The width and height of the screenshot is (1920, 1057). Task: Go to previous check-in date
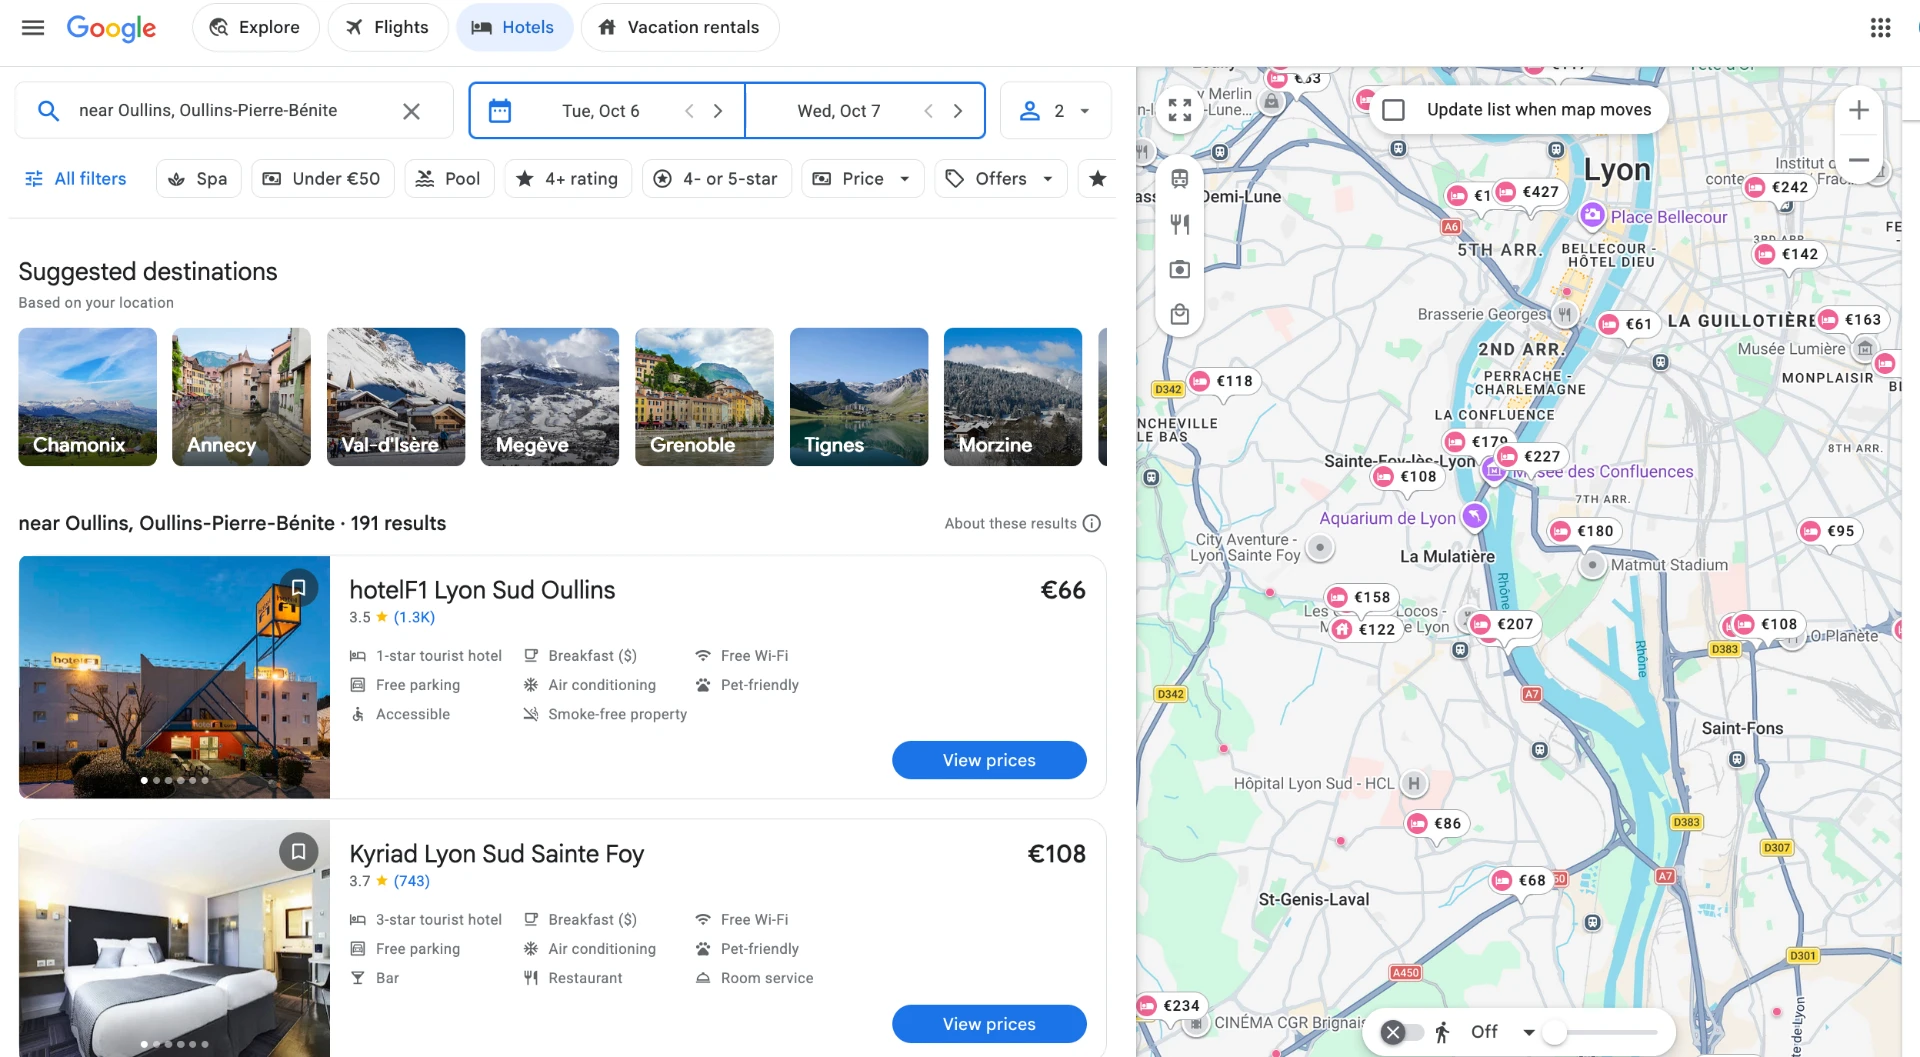tap(689, 111)
